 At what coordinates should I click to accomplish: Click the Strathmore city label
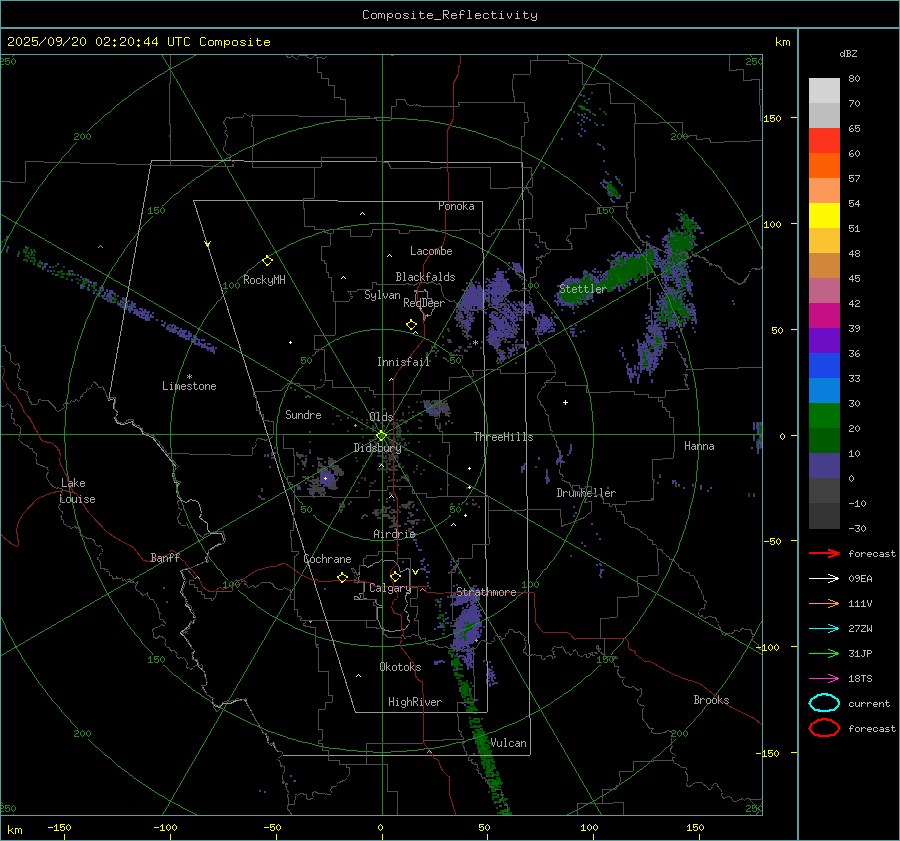click(x=486, y=592)
